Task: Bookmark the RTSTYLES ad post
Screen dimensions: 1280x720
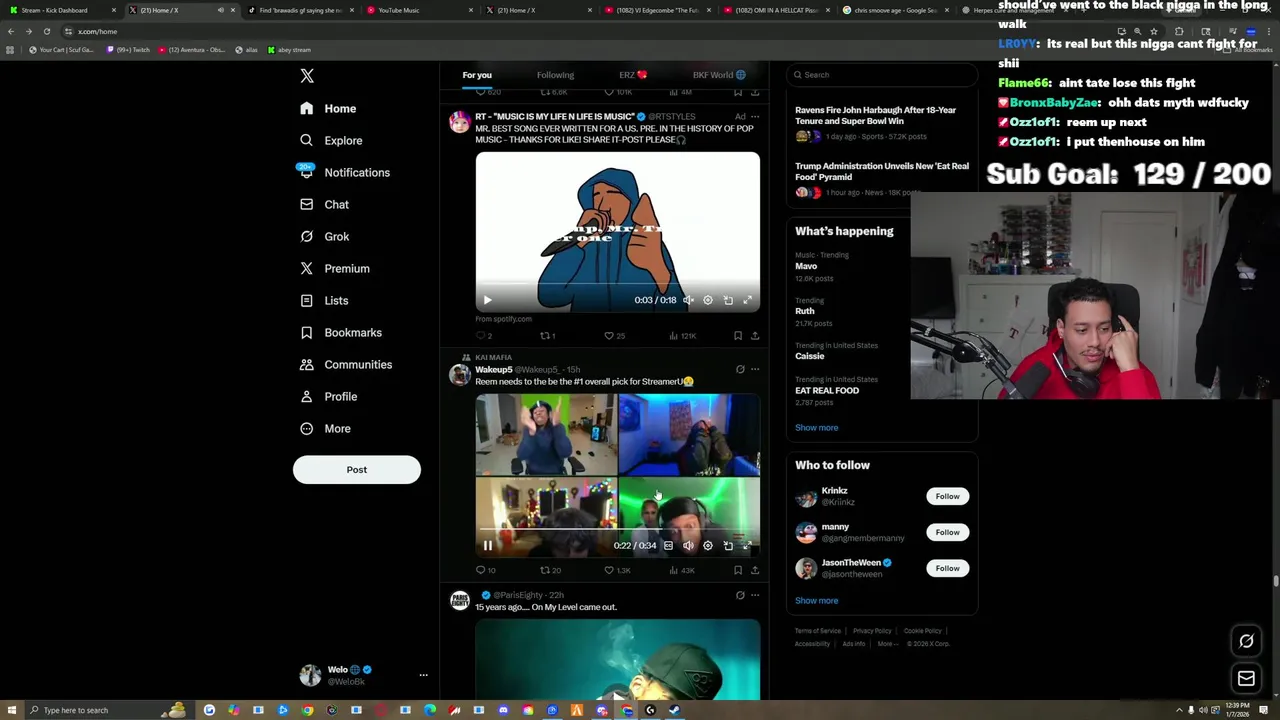Action: [x=738, y=336]
